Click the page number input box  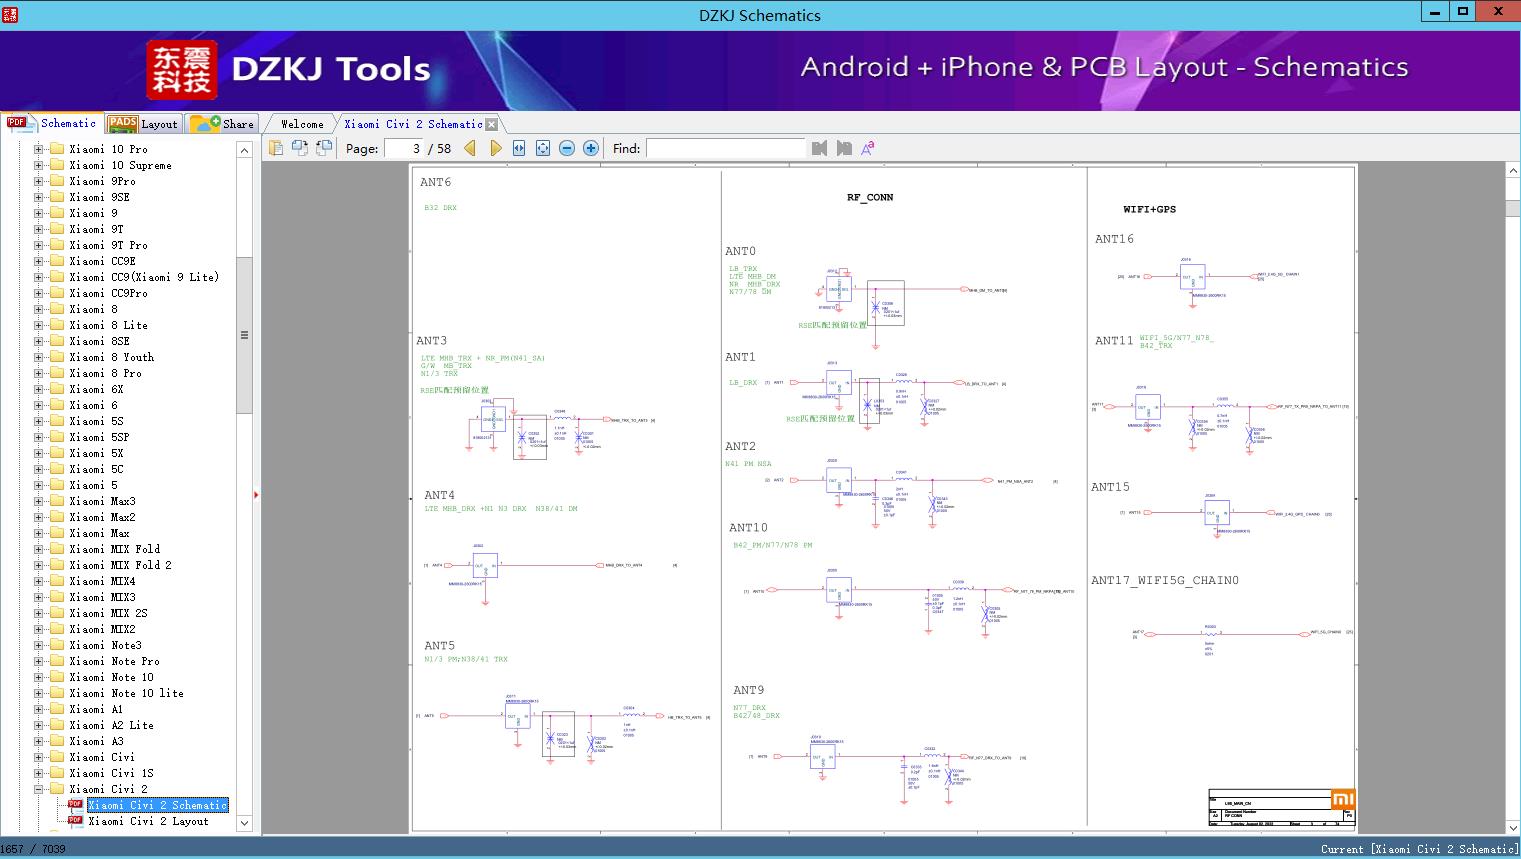click(403, 148)
